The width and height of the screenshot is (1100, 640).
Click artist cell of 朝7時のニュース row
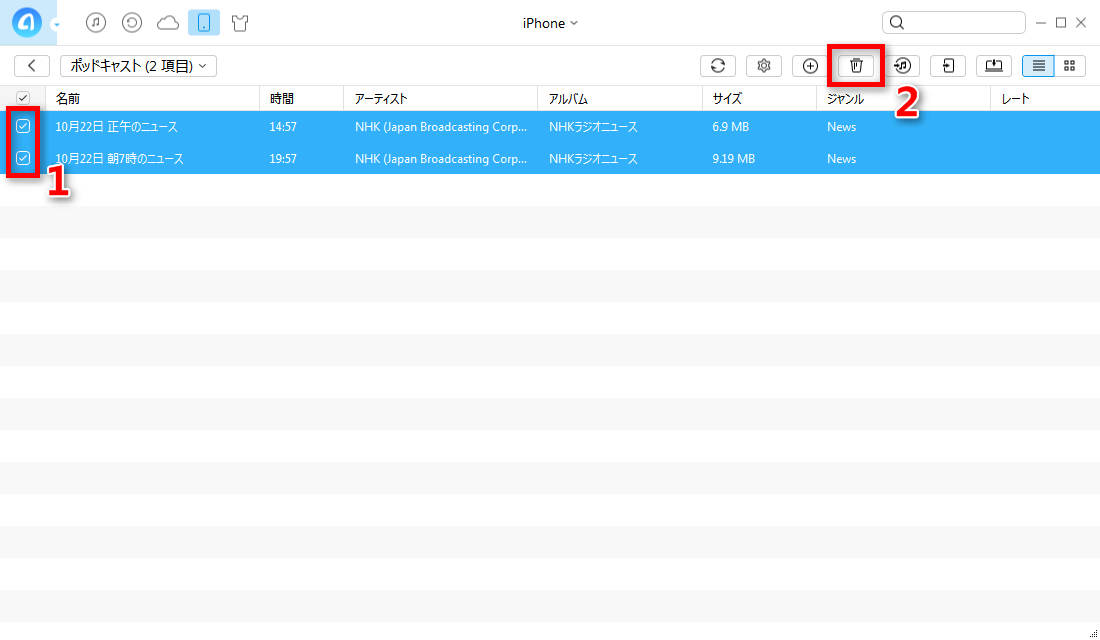coord(441,159)
